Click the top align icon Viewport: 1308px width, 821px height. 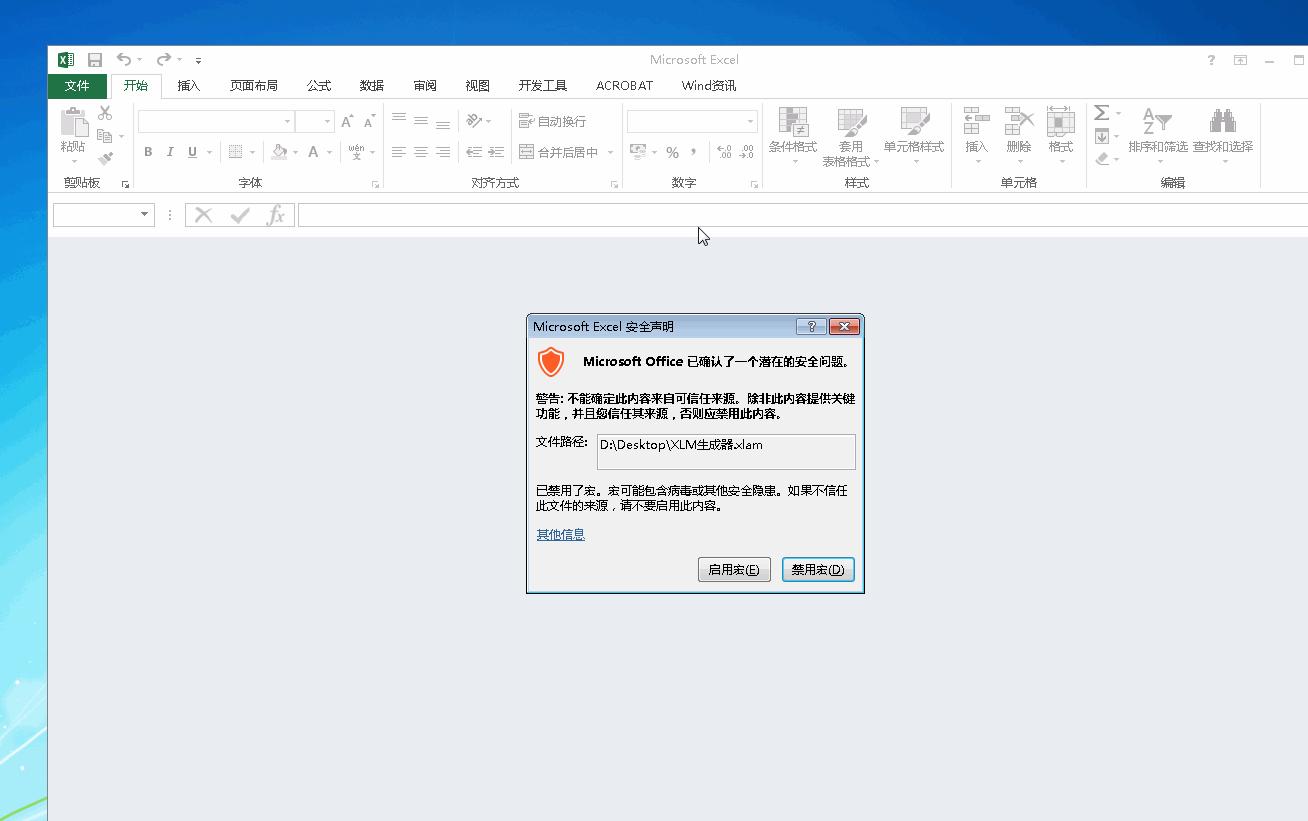[x=399, y=120]
